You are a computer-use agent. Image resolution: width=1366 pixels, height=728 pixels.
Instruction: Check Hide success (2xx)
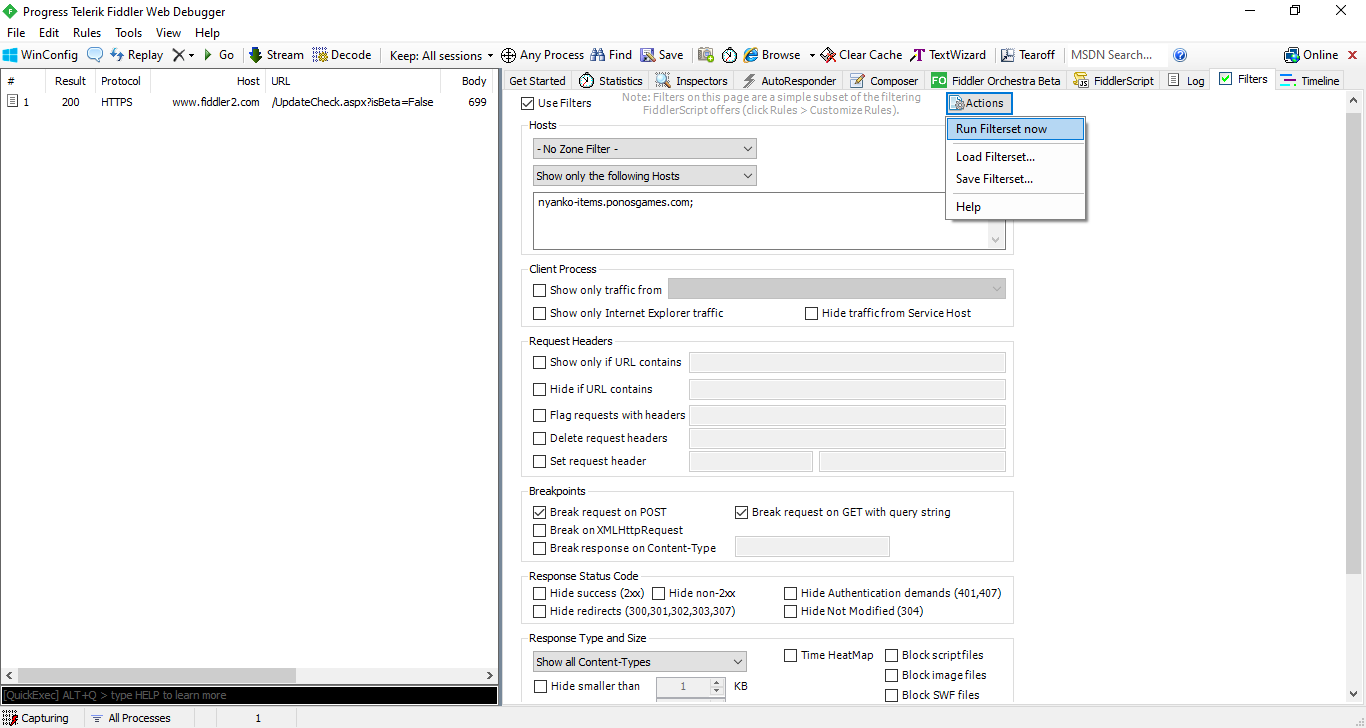coord(540,593)
